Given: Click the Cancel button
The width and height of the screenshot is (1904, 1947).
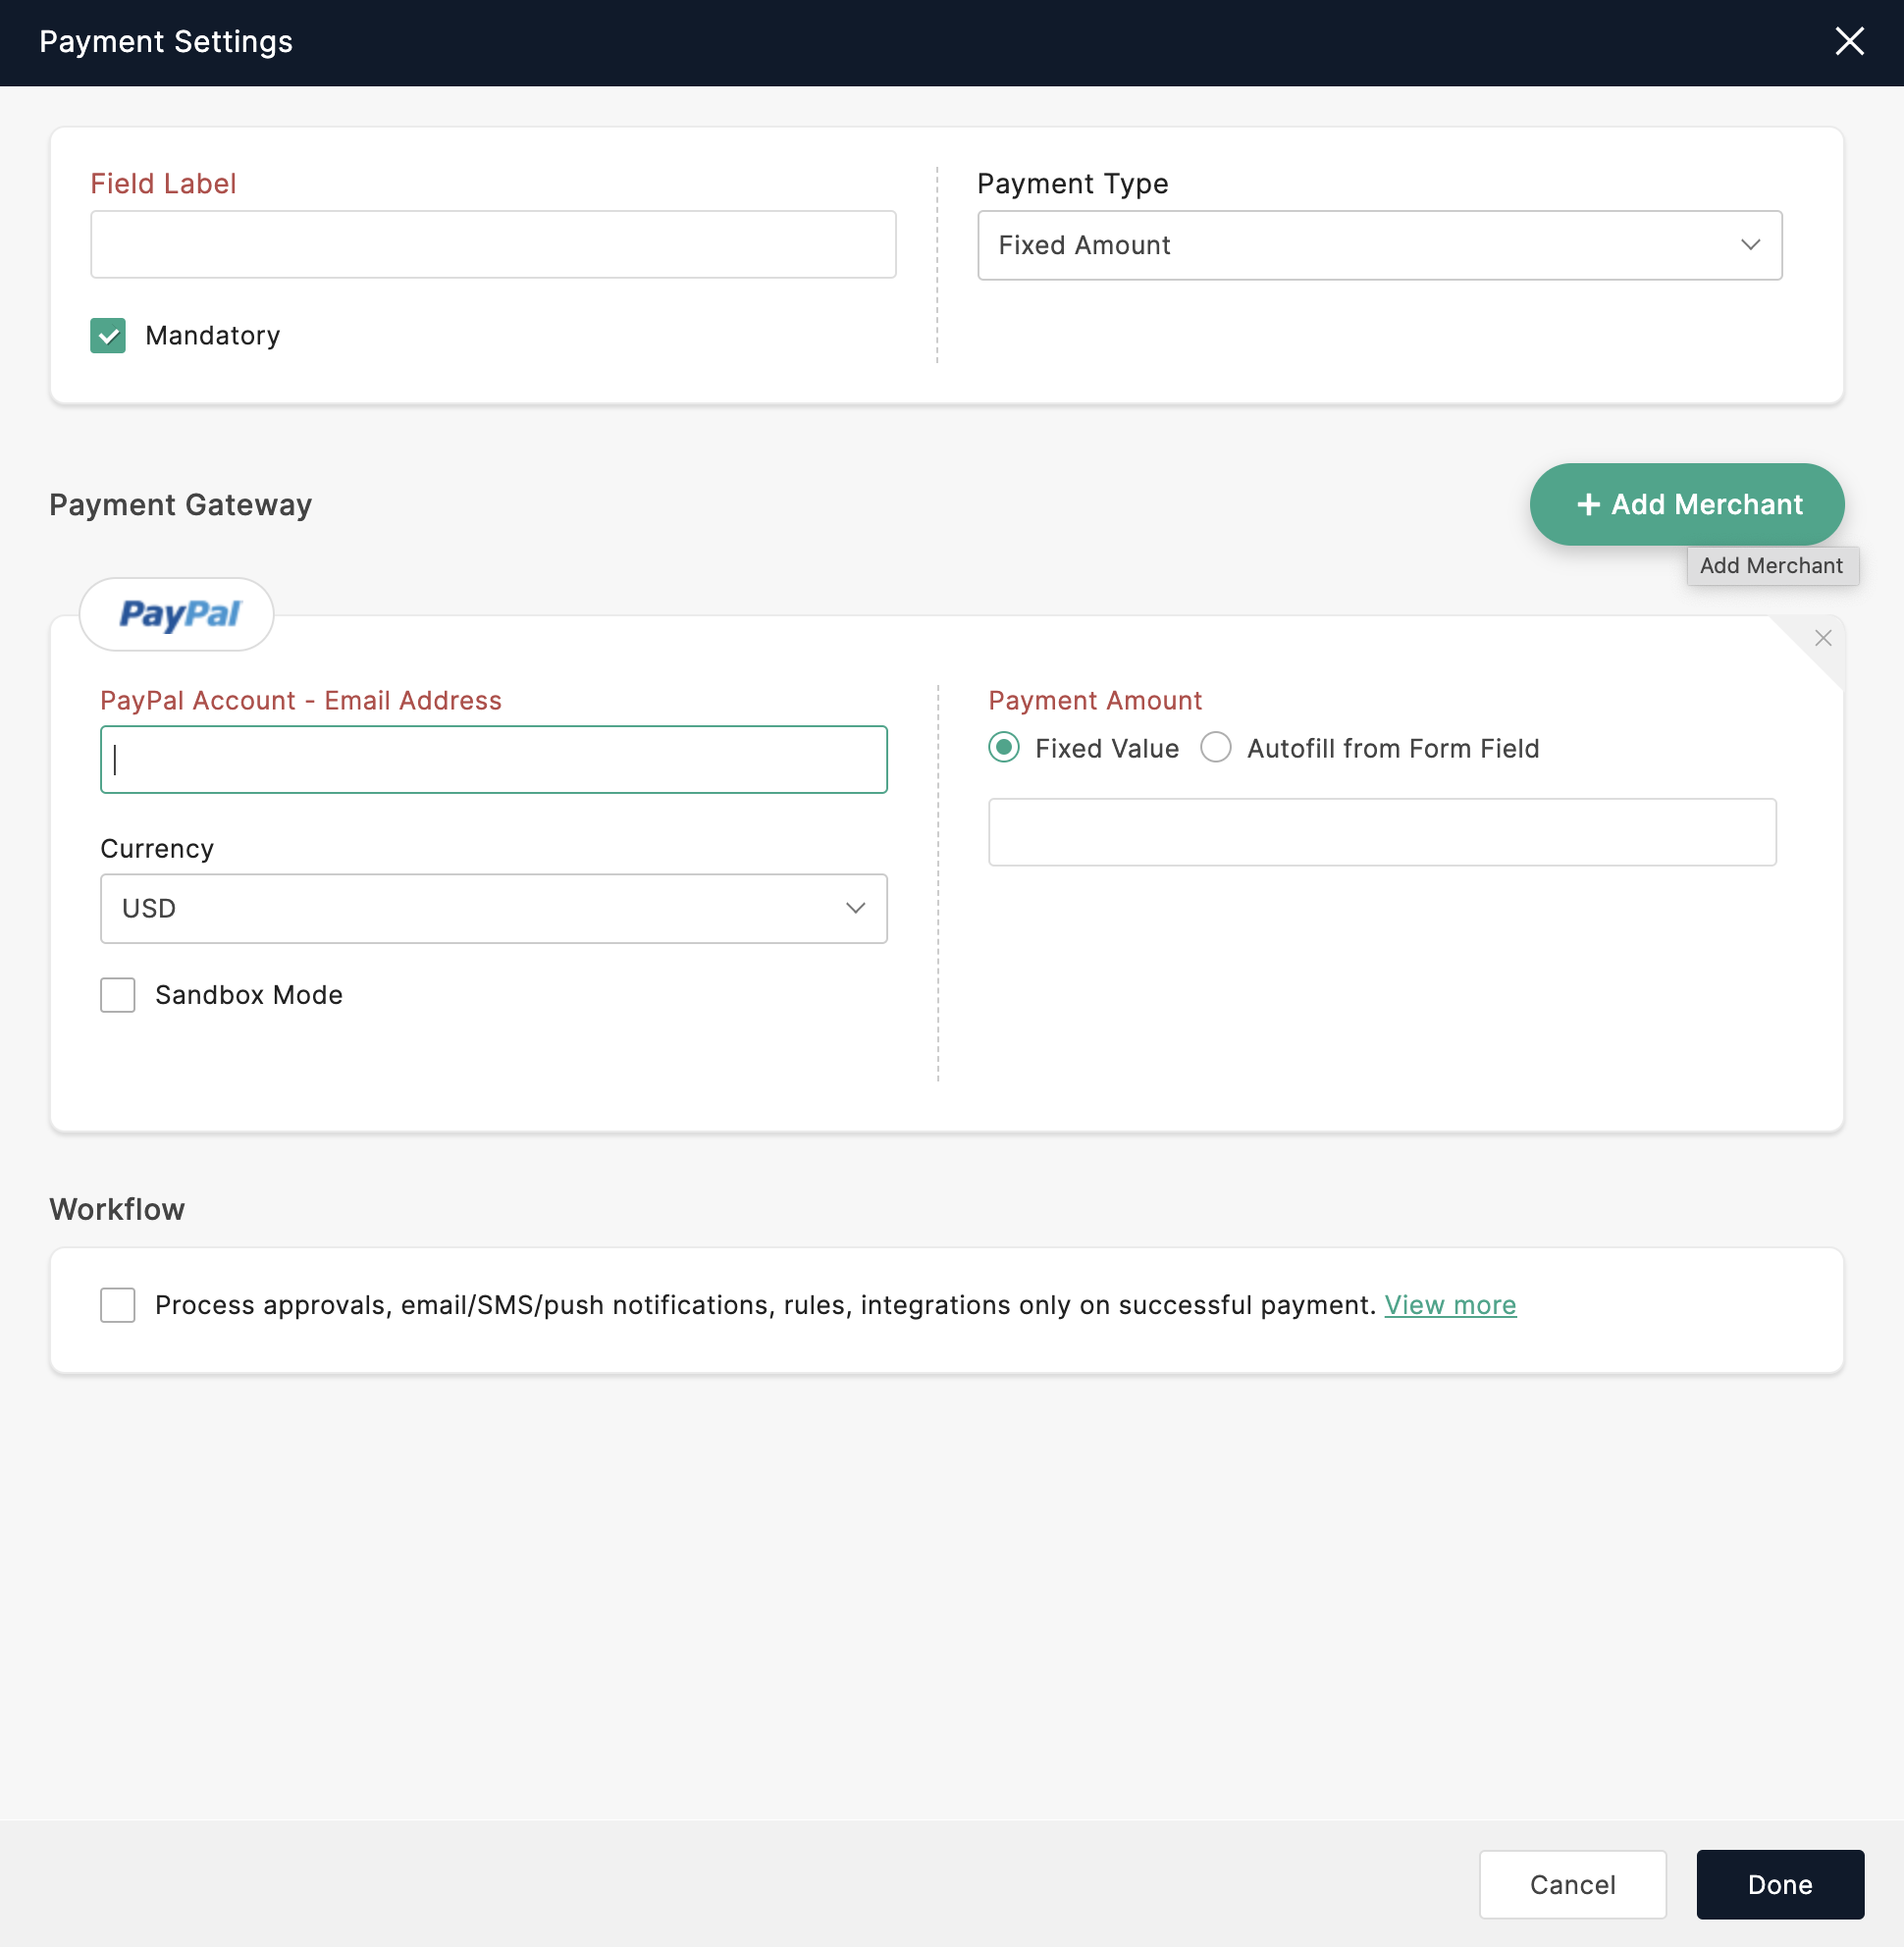Looking at the screenshot, I should click(x=1572, y=1884).
